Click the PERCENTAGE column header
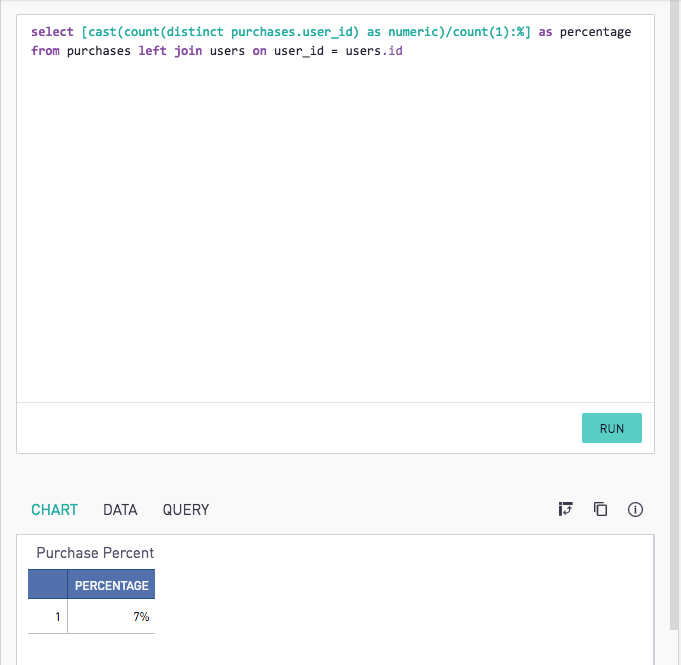 tap(111, 585)
